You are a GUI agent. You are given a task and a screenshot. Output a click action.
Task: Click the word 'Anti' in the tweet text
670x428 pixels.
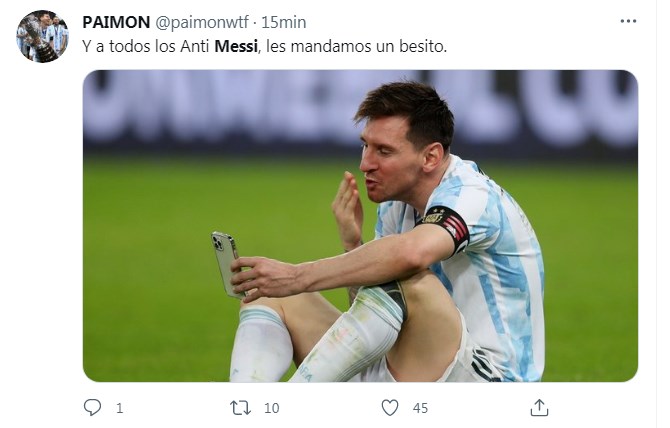tap(195, 46)
